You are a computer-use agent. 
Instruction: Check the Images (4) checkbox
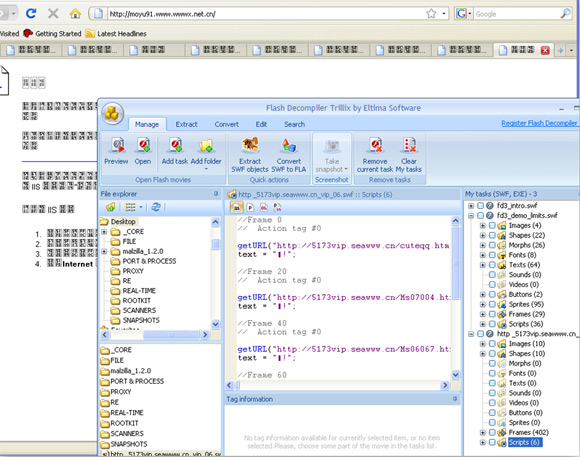[492, 226]
